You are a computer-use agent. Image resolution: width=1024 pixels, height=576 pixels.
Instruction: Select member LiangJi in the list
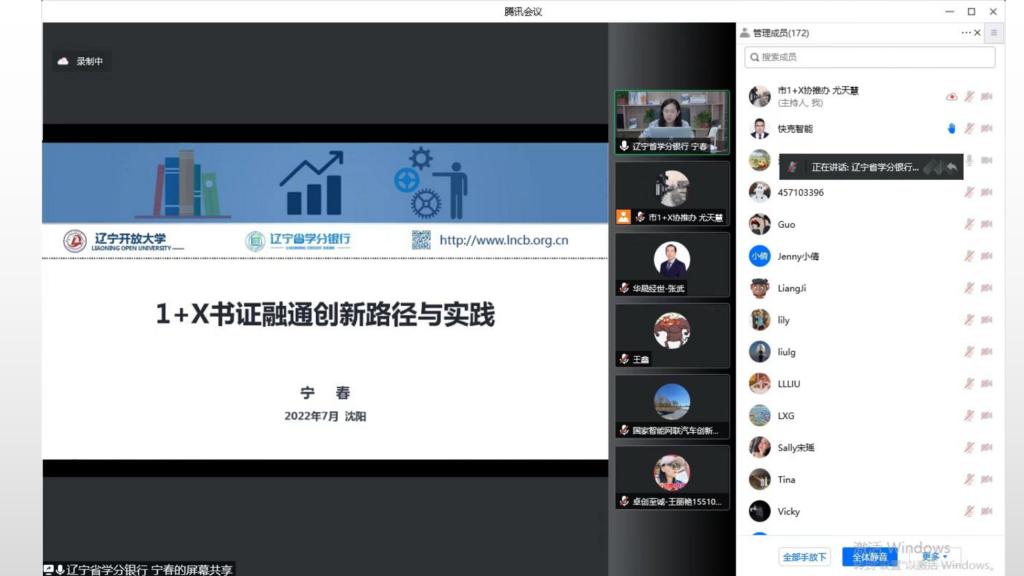tap(792, 289)
